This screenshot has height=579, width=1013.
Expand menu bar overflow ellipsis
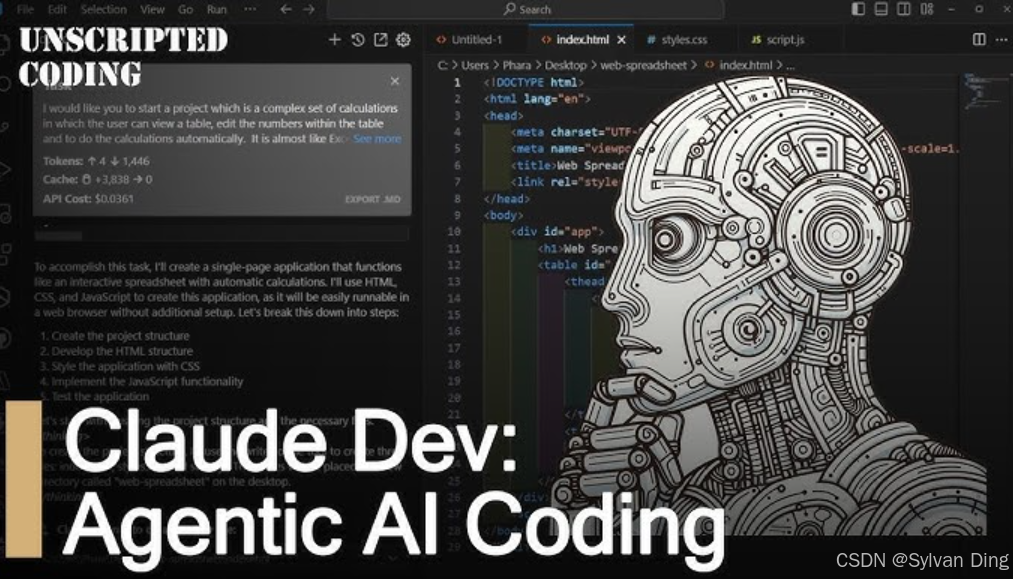coord(250,9)
